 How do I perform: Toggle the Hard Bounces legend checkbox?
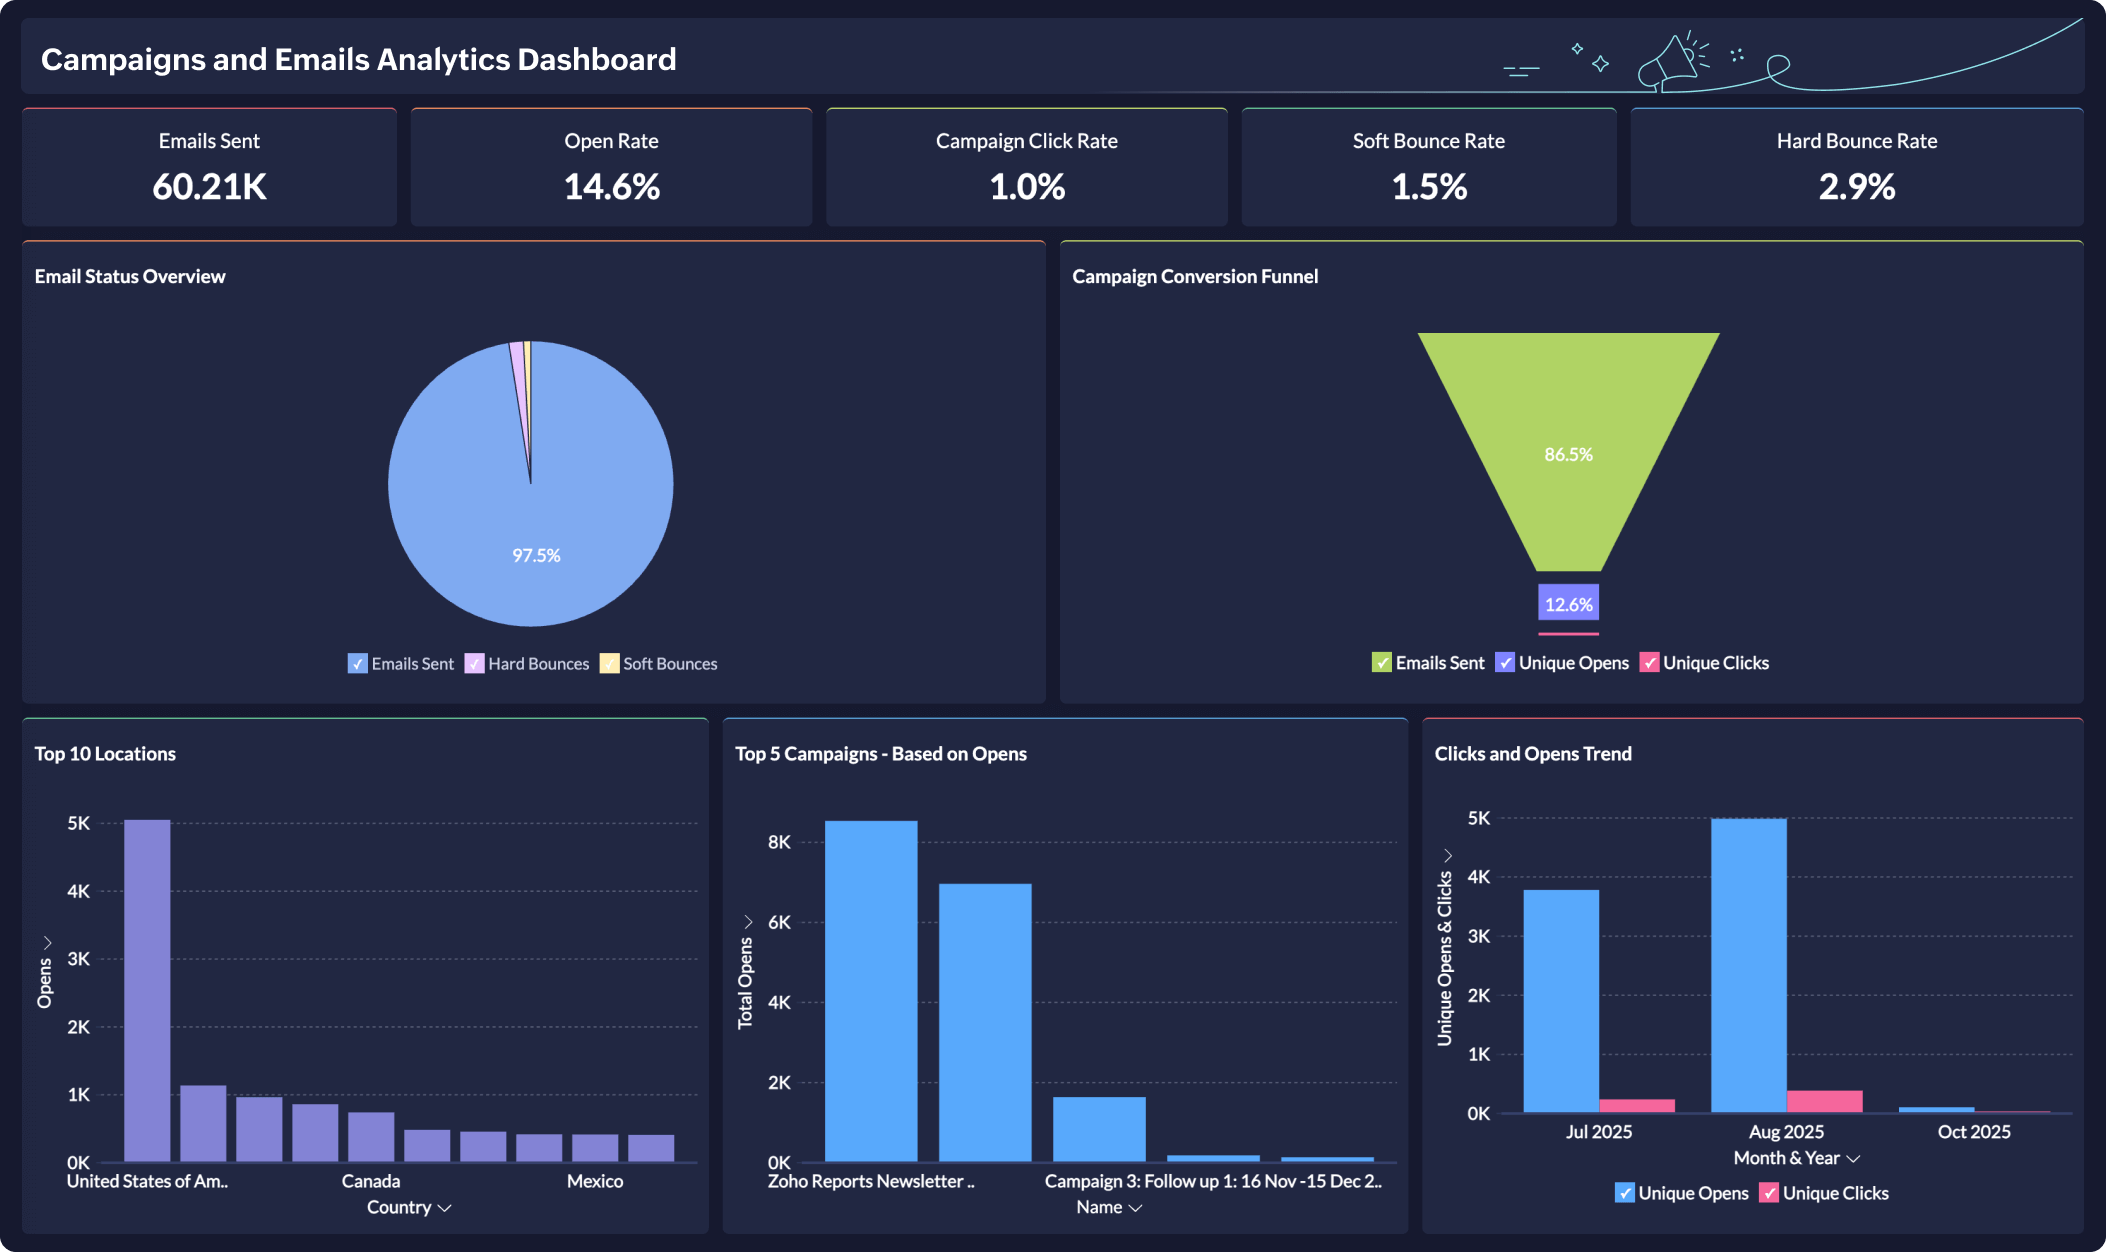coord(474,663)
